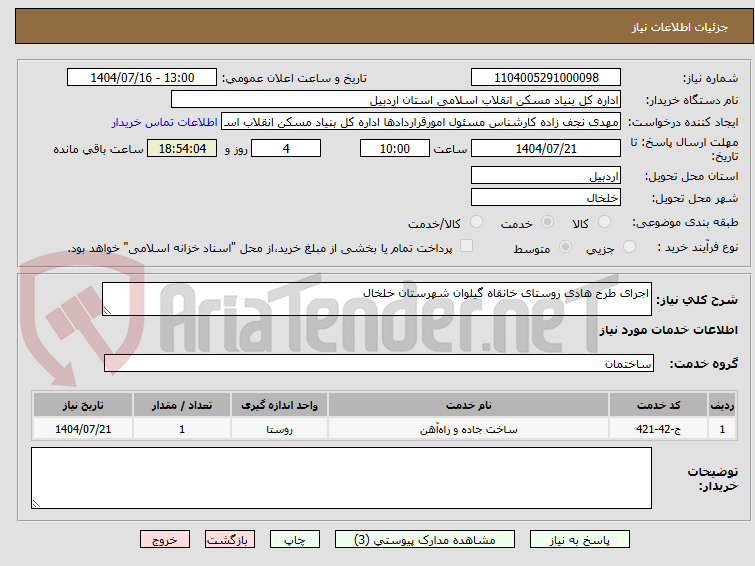Click the remaining time field 18:54:04

tap(182, 148)
